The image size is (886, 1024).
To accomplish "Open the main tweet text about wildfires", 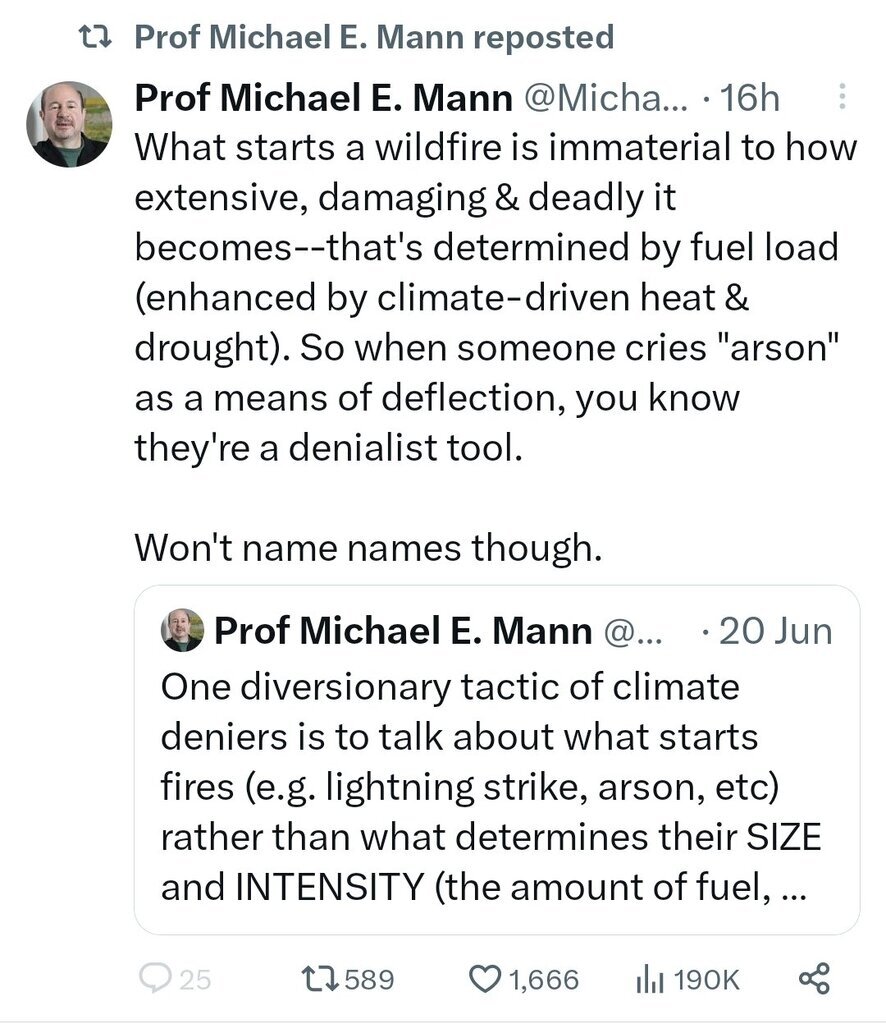I will click(x=495, y=297).
